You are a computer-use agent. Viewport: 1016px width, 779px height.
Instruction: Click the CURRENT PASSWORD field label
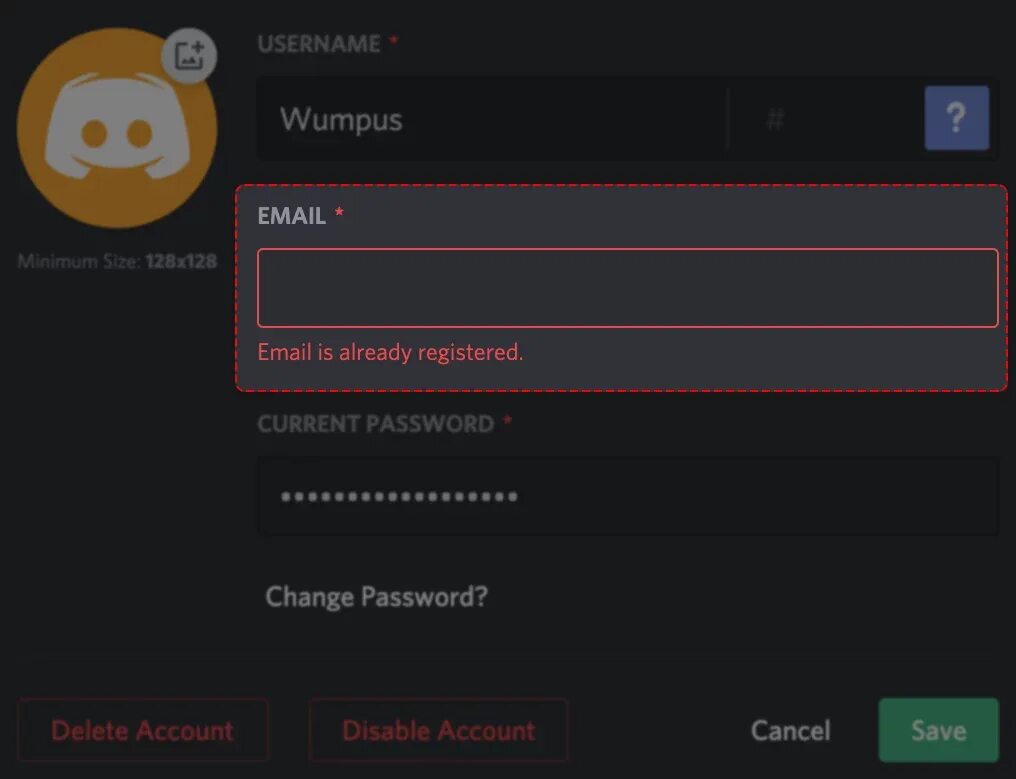coord(375,424)
